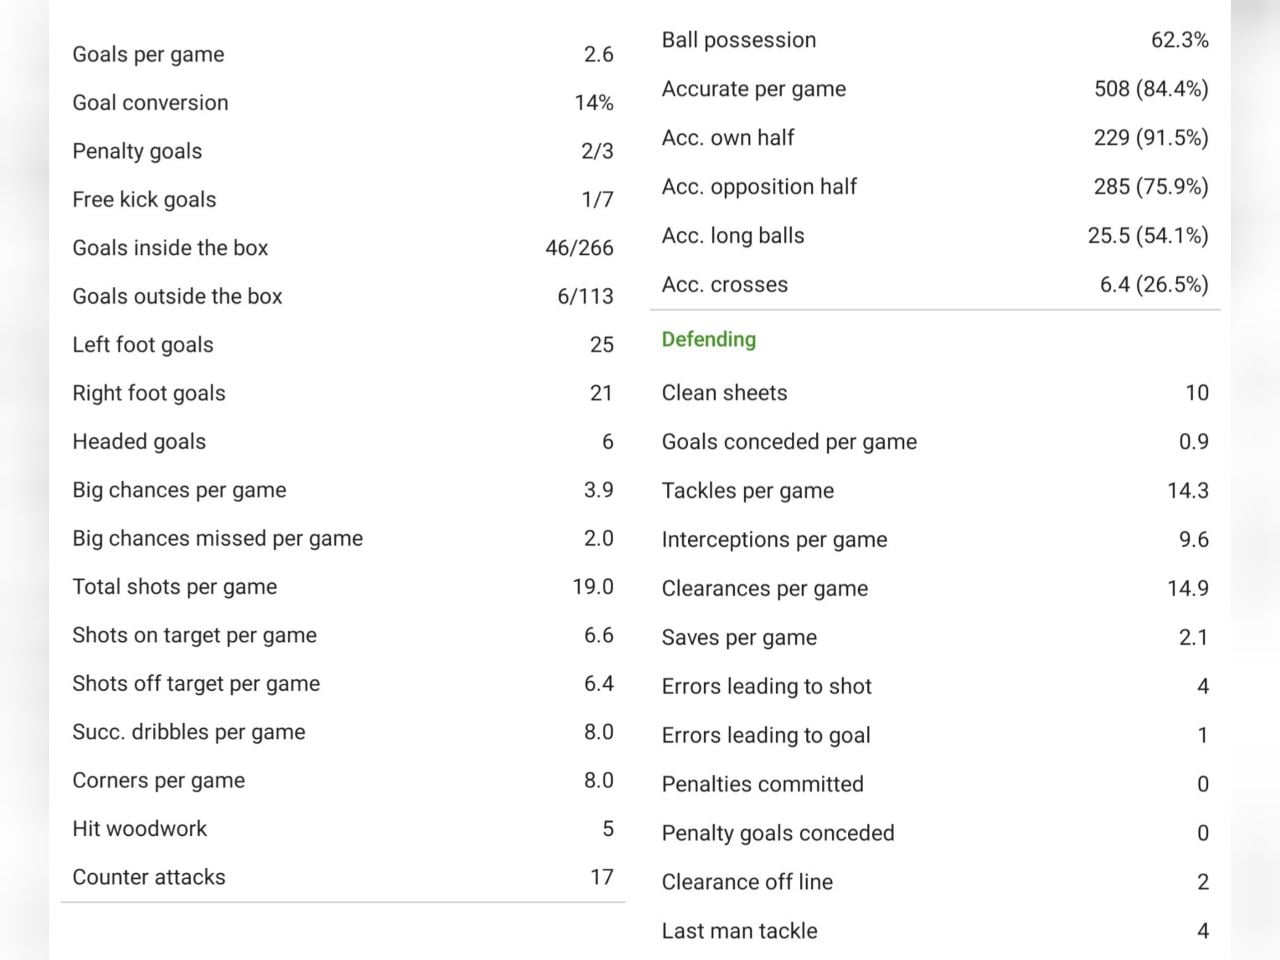The width and height of the screenshot is (1280, 960).
Task: Select the Errors leading to goal label
Action: (765, 735)
